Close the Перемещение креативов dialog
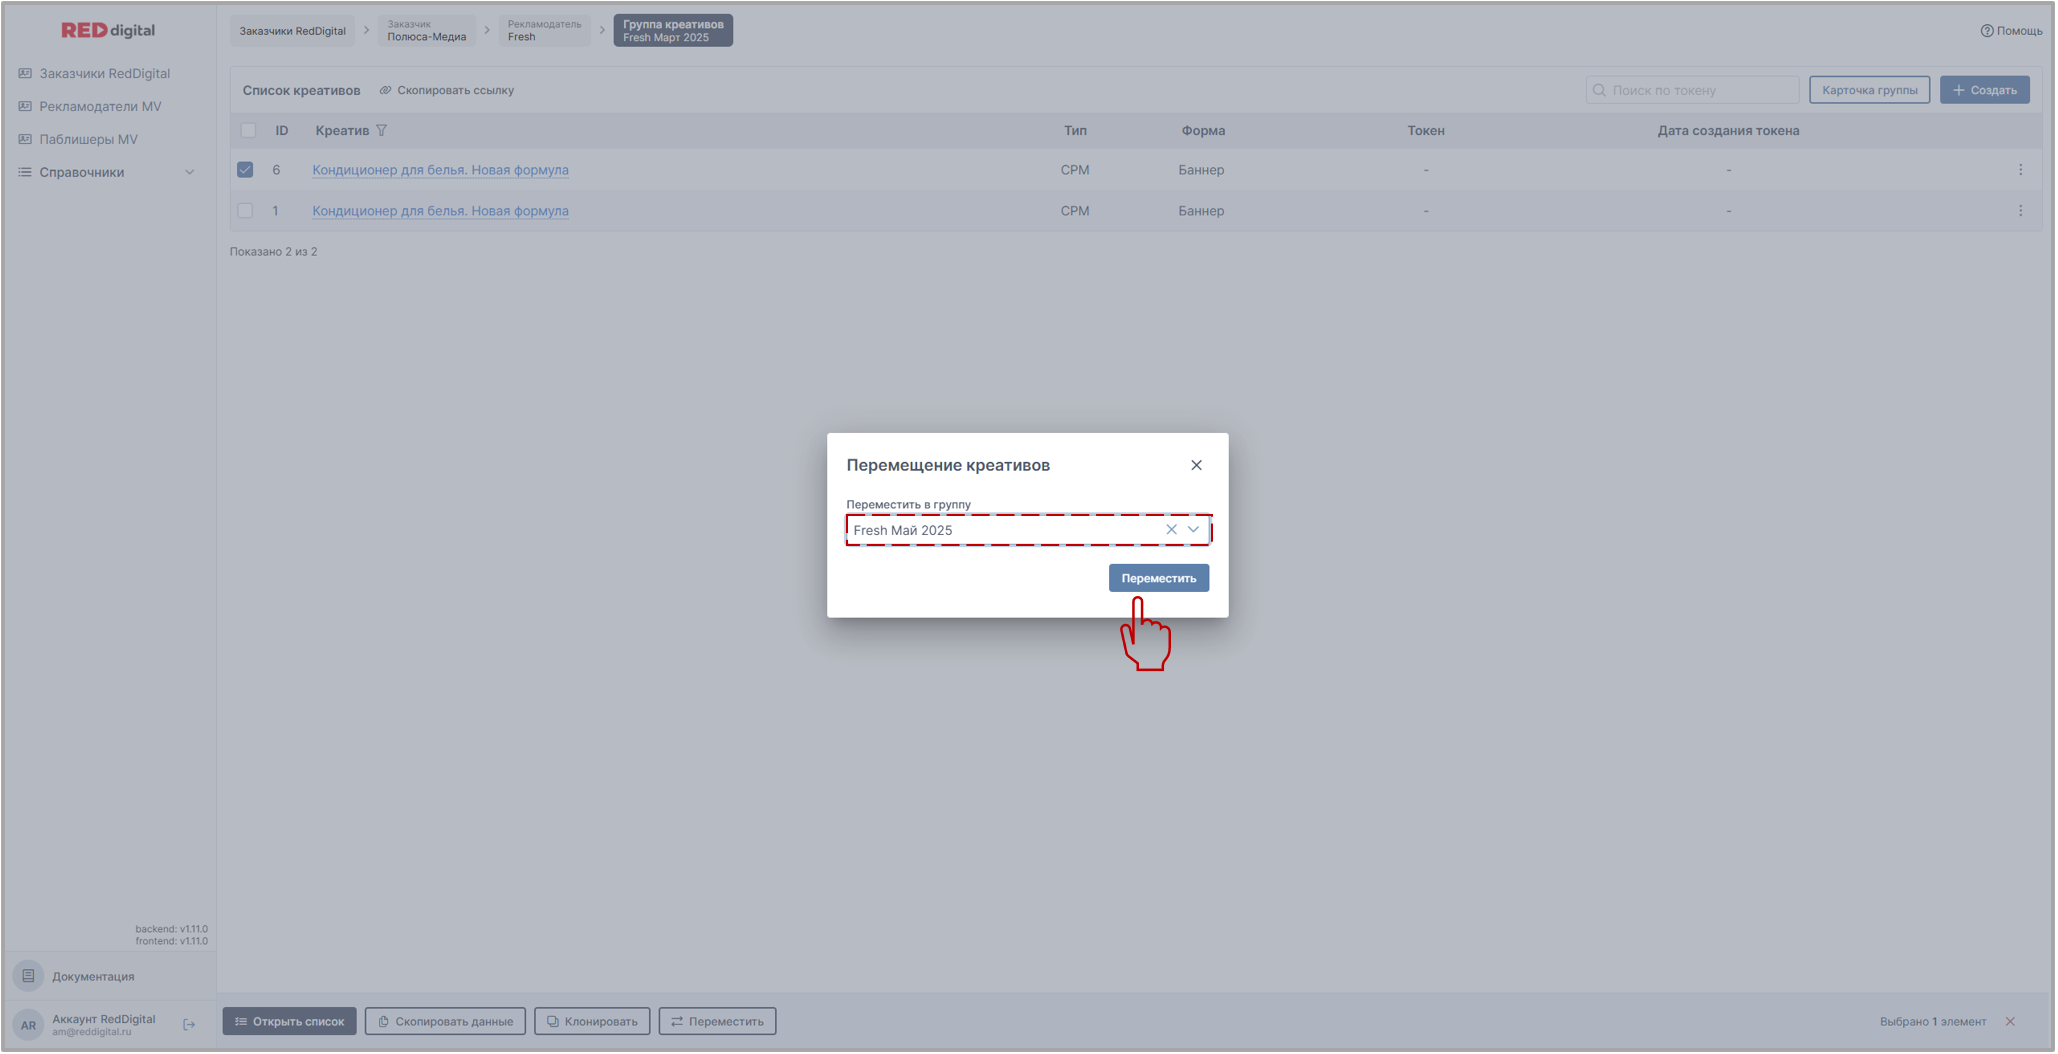Viewport: 2058px width, 1054px height. click(1196, 465)
